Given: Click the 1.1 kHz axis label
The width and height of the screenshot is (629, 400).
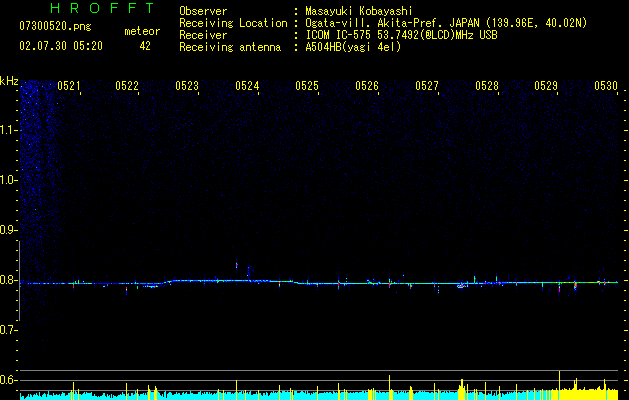Looking at the screenshot, I should point(9,130).
